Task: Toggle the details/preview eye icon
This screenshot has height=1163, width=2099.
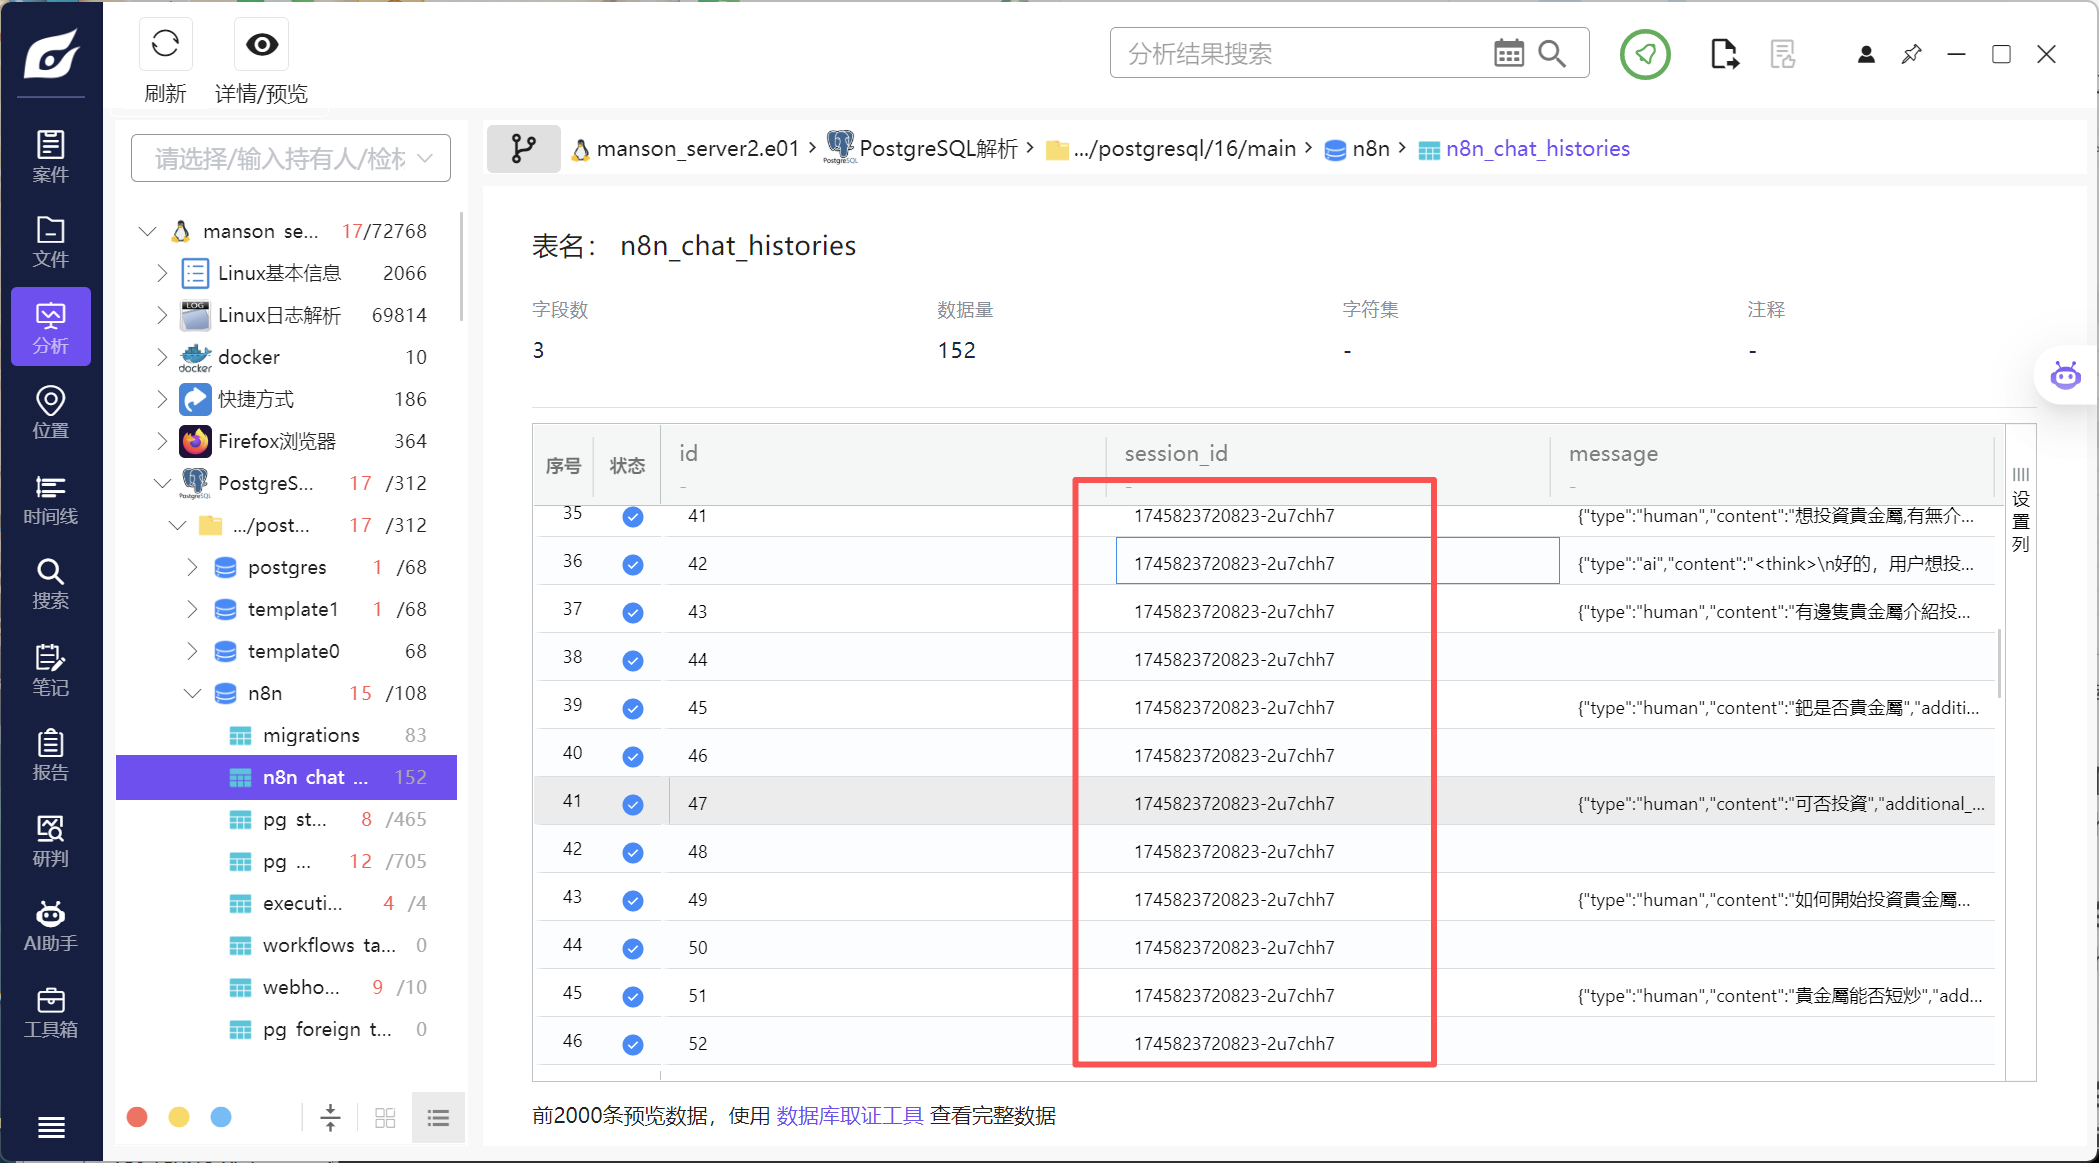Action: 262,45
